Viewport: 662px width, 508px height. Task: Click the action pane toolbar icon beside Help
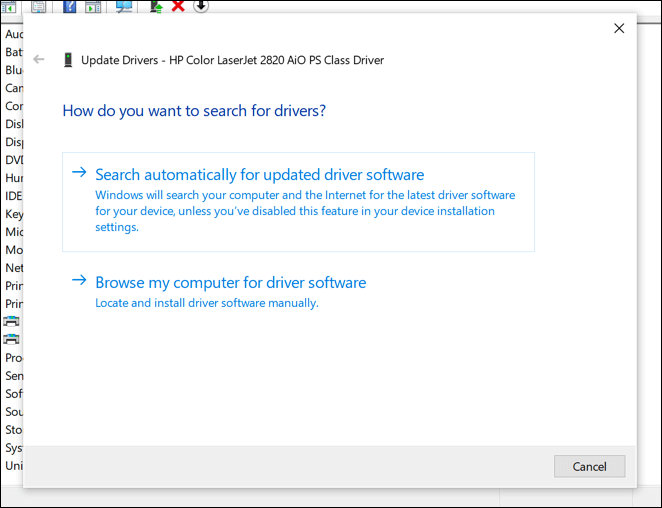pos(92,6)
